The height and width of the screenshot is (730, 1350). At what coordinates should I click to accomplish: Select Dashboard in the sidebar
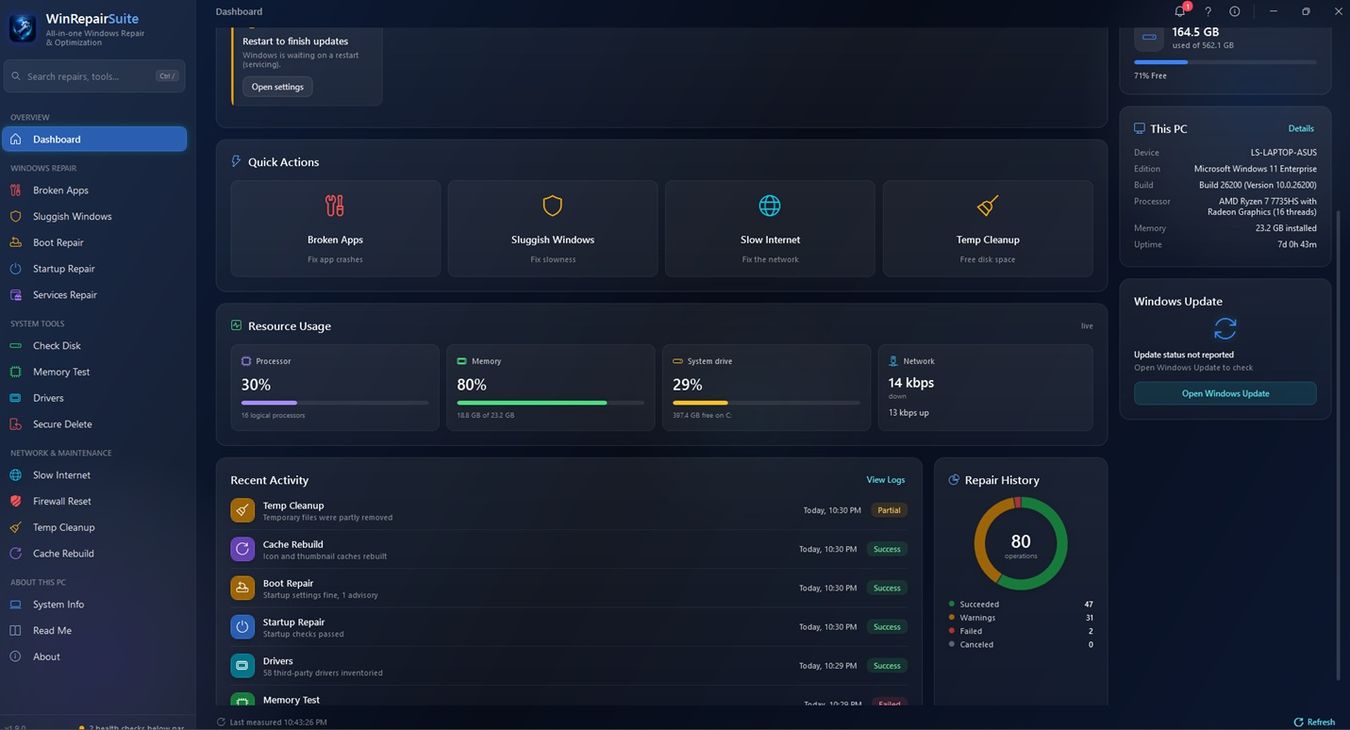coord(94,139)
